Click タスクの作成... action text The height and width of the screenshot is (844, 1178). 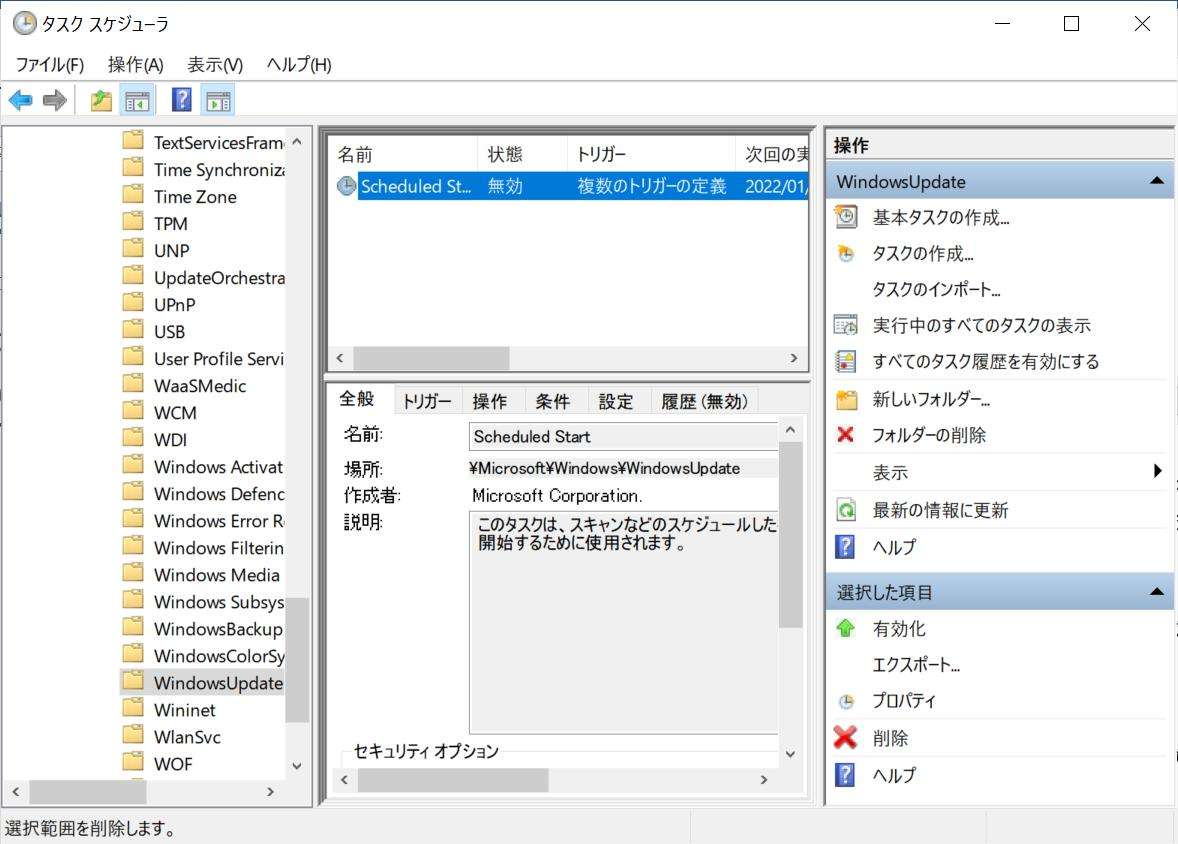pyautogui.click(x=923, y=253)
